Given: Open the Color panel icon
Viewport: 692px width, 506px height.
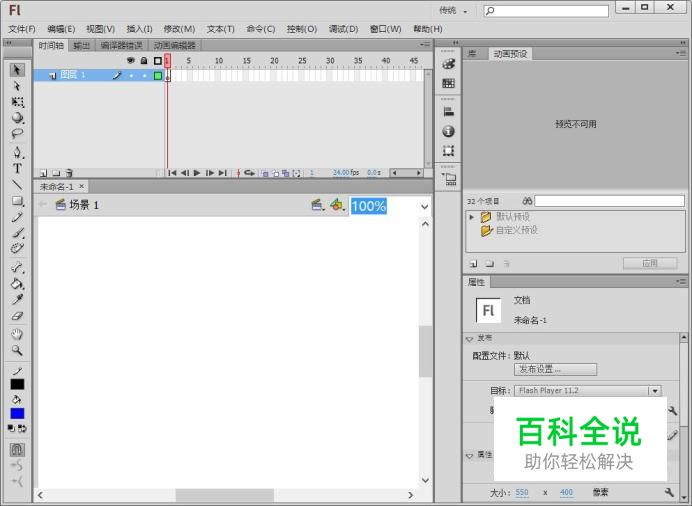Looking at the screenshot, I should pyautogui.click(x=448, y=64).
